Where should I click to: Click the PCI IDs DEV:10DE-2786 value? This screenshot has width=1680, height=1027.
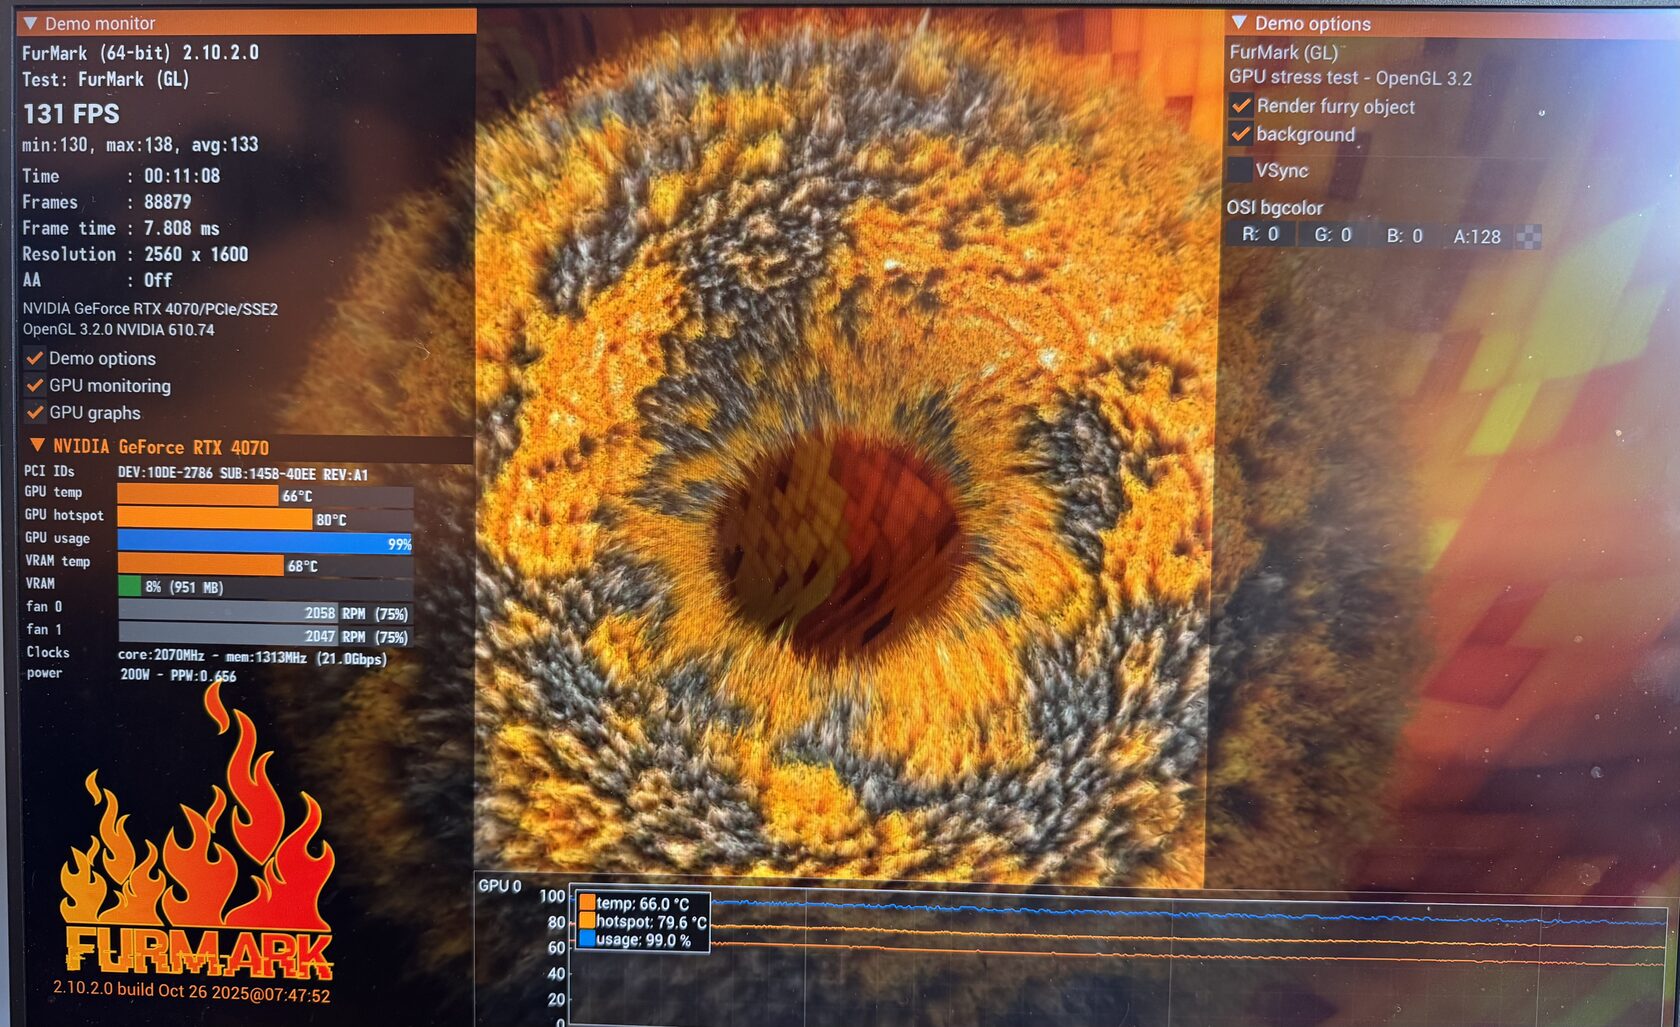(243, 473)
